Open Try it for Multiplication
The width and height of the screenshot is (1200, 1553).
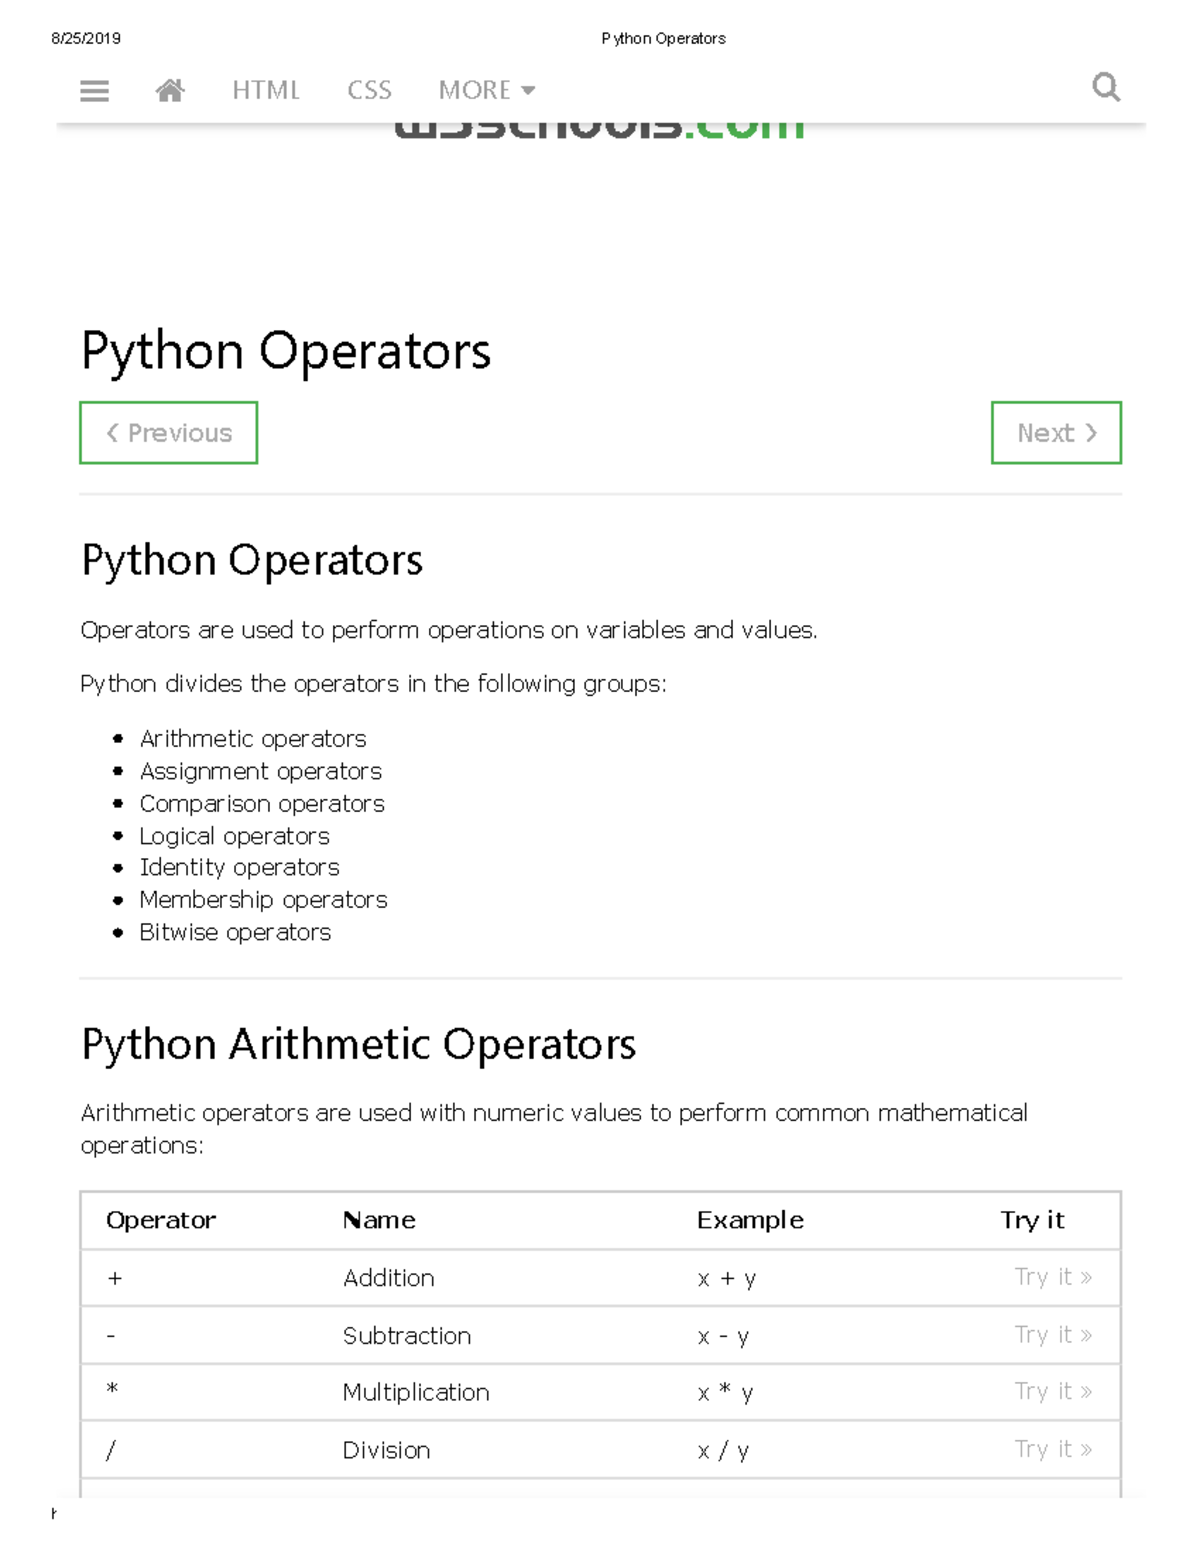tap(1052, 1392)
